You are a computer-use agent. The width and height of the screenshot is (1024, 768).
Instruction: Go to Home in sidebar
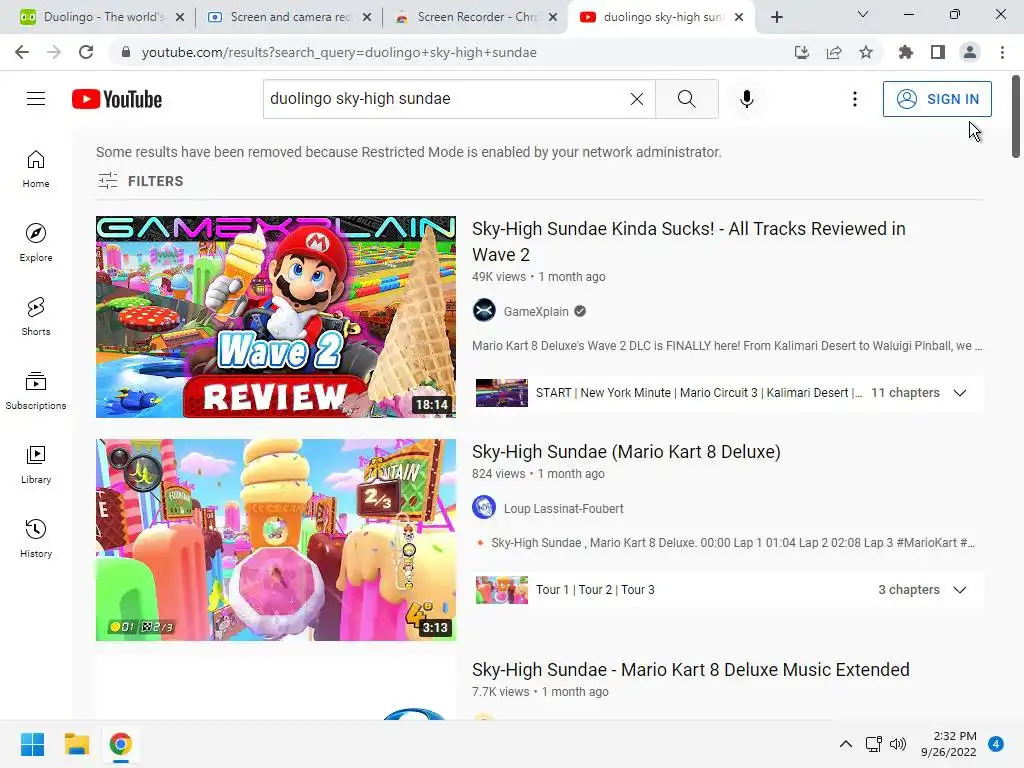point(36,169)
